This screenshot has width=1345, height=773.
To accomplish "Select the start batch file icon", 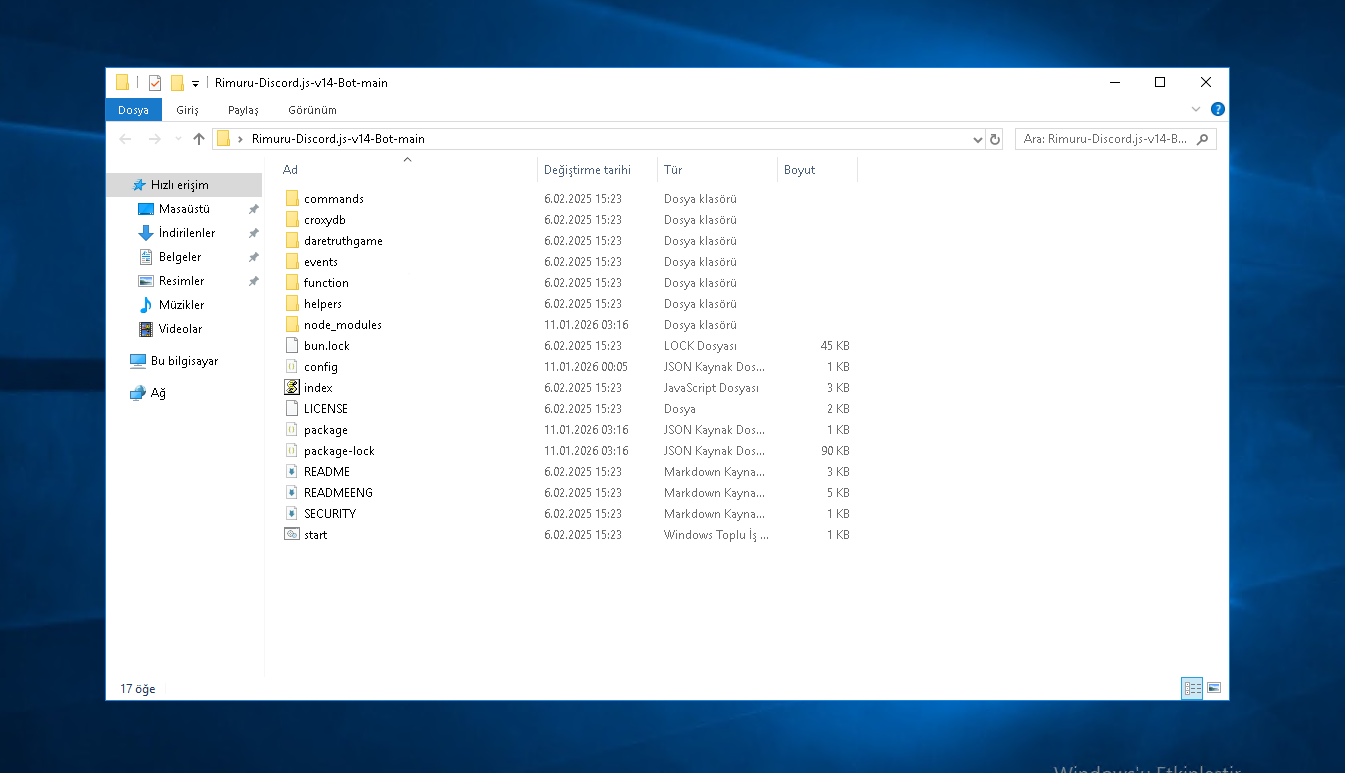I will tap(292, 535).
